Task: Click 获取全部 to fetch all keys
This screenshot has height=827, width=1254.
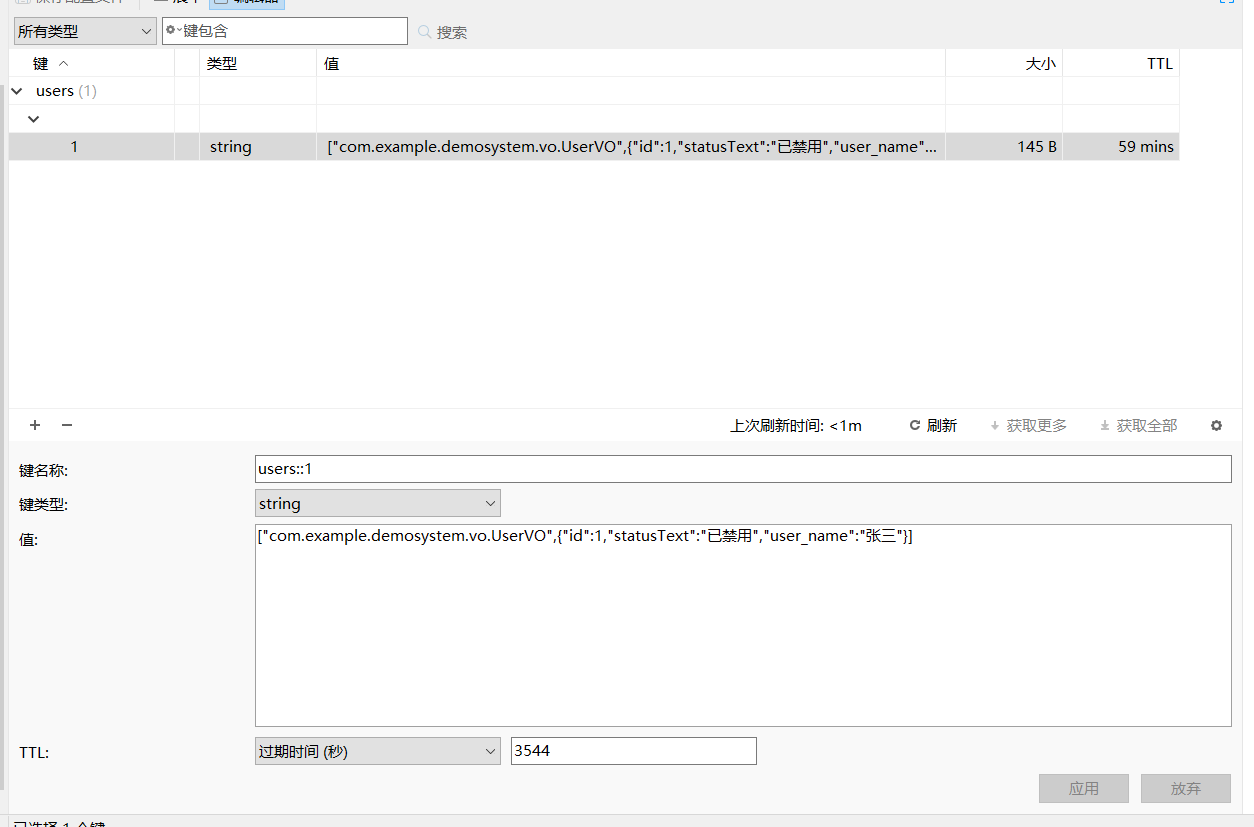Action: pos(1138,425)
